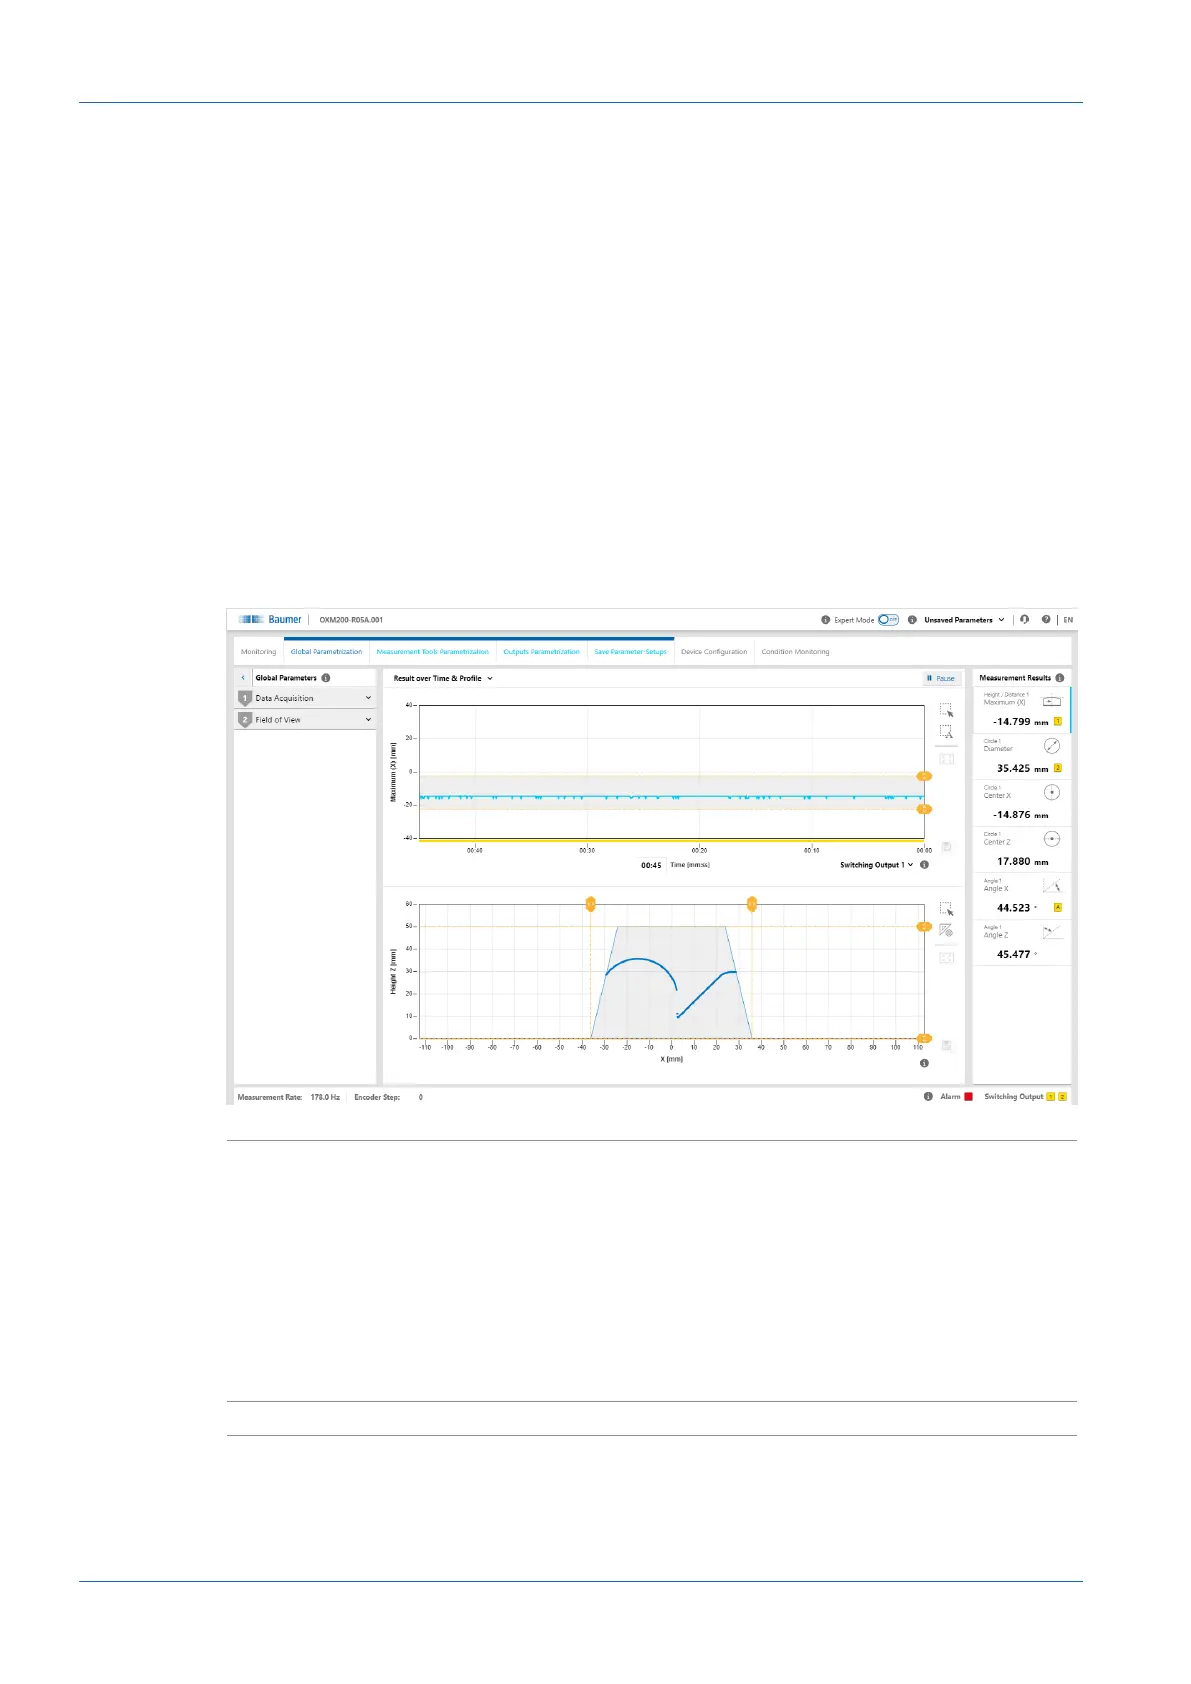The height and width of the screenshot is (1684, 1191).
Task: Toggle the Expert Mode switch
Action: point(888,620)
